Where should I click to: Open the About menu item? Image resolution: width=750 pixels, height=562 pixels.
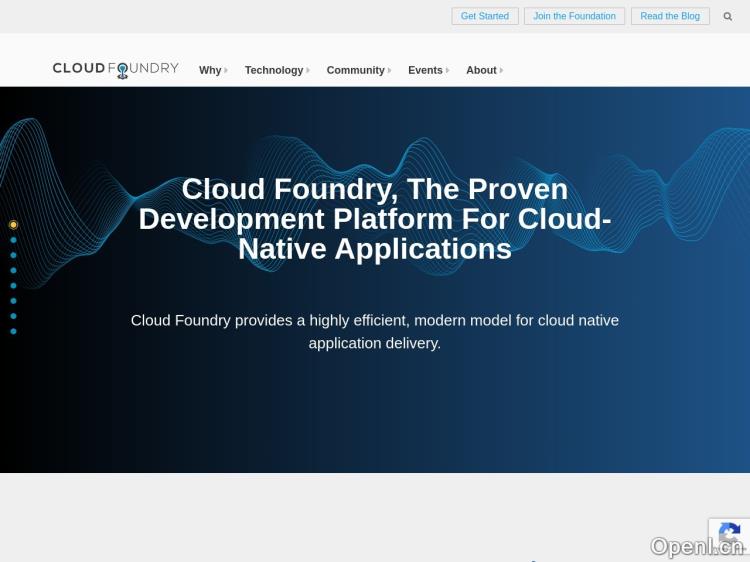483,70
